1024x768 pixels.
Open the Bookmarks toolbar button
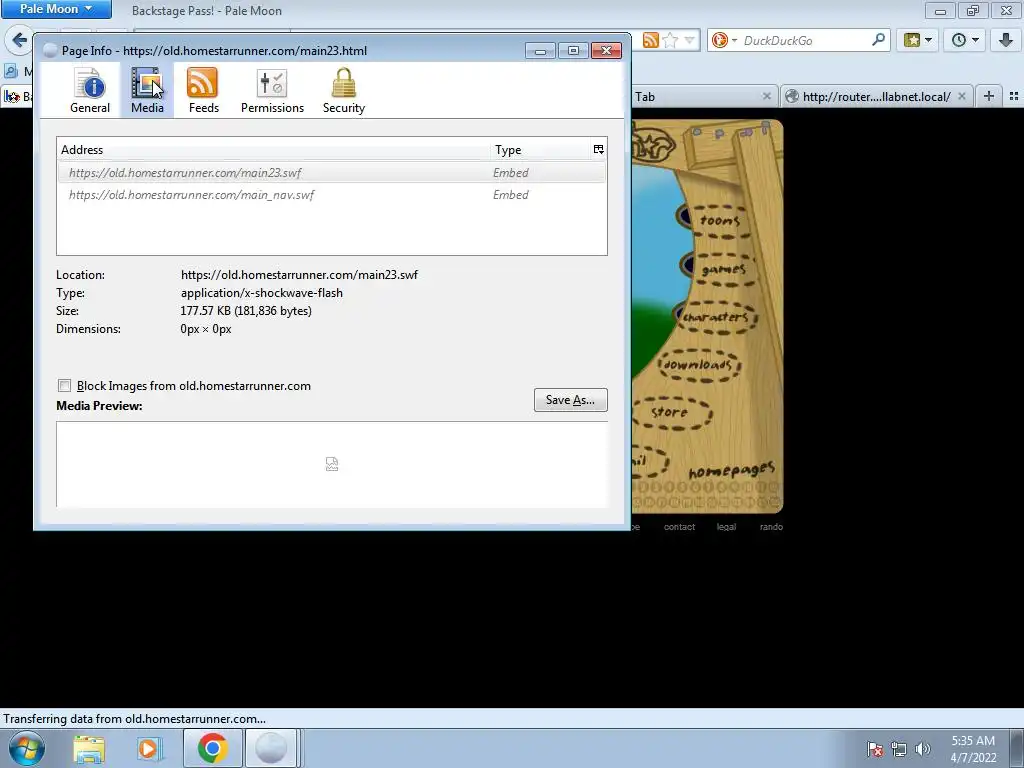coord(918,40)
